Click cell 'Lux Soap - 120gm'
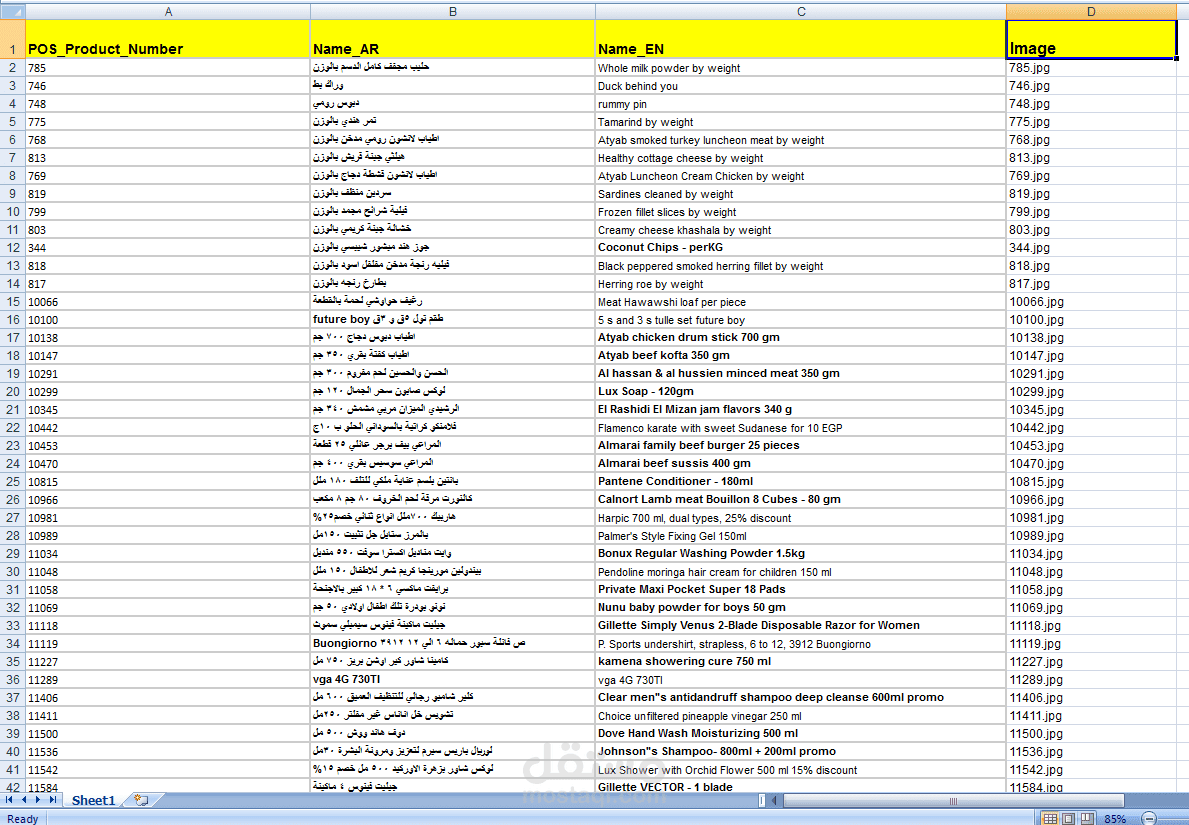 [x=801, y=391]
